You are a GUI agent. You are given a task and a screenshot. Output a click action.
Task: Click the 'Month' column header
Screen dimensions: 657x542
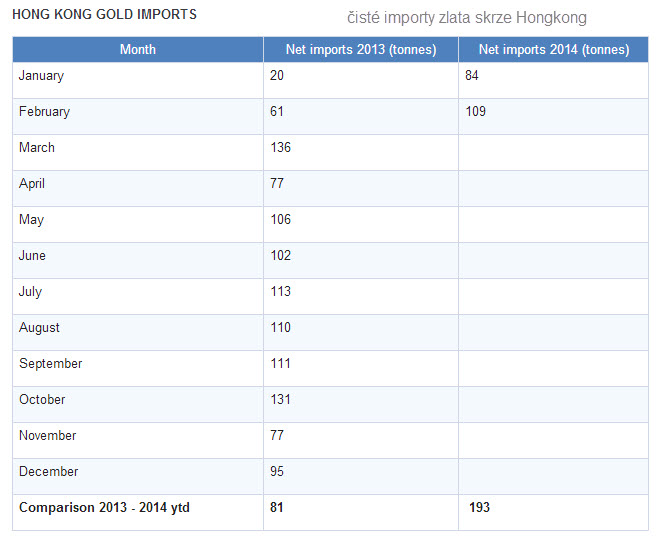coord(138,49)
